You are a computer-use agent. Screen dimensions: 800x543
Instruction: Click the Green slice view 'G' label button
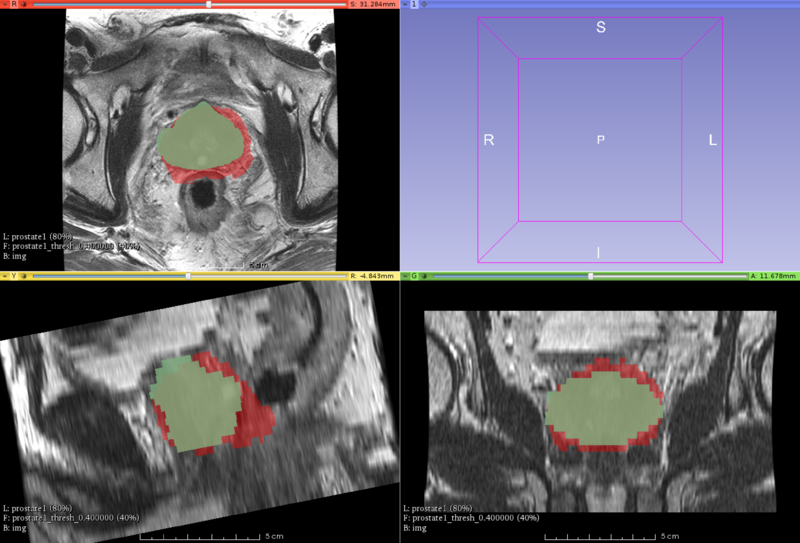(x=414, y=276)
